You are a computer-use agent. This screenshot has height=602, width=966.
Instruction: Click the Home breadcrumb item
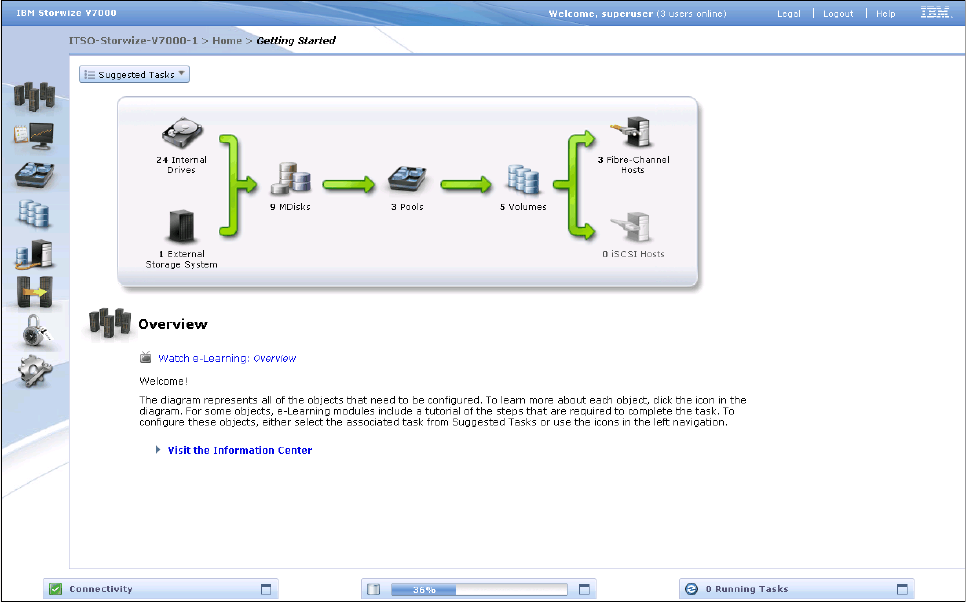pos(226,41)
